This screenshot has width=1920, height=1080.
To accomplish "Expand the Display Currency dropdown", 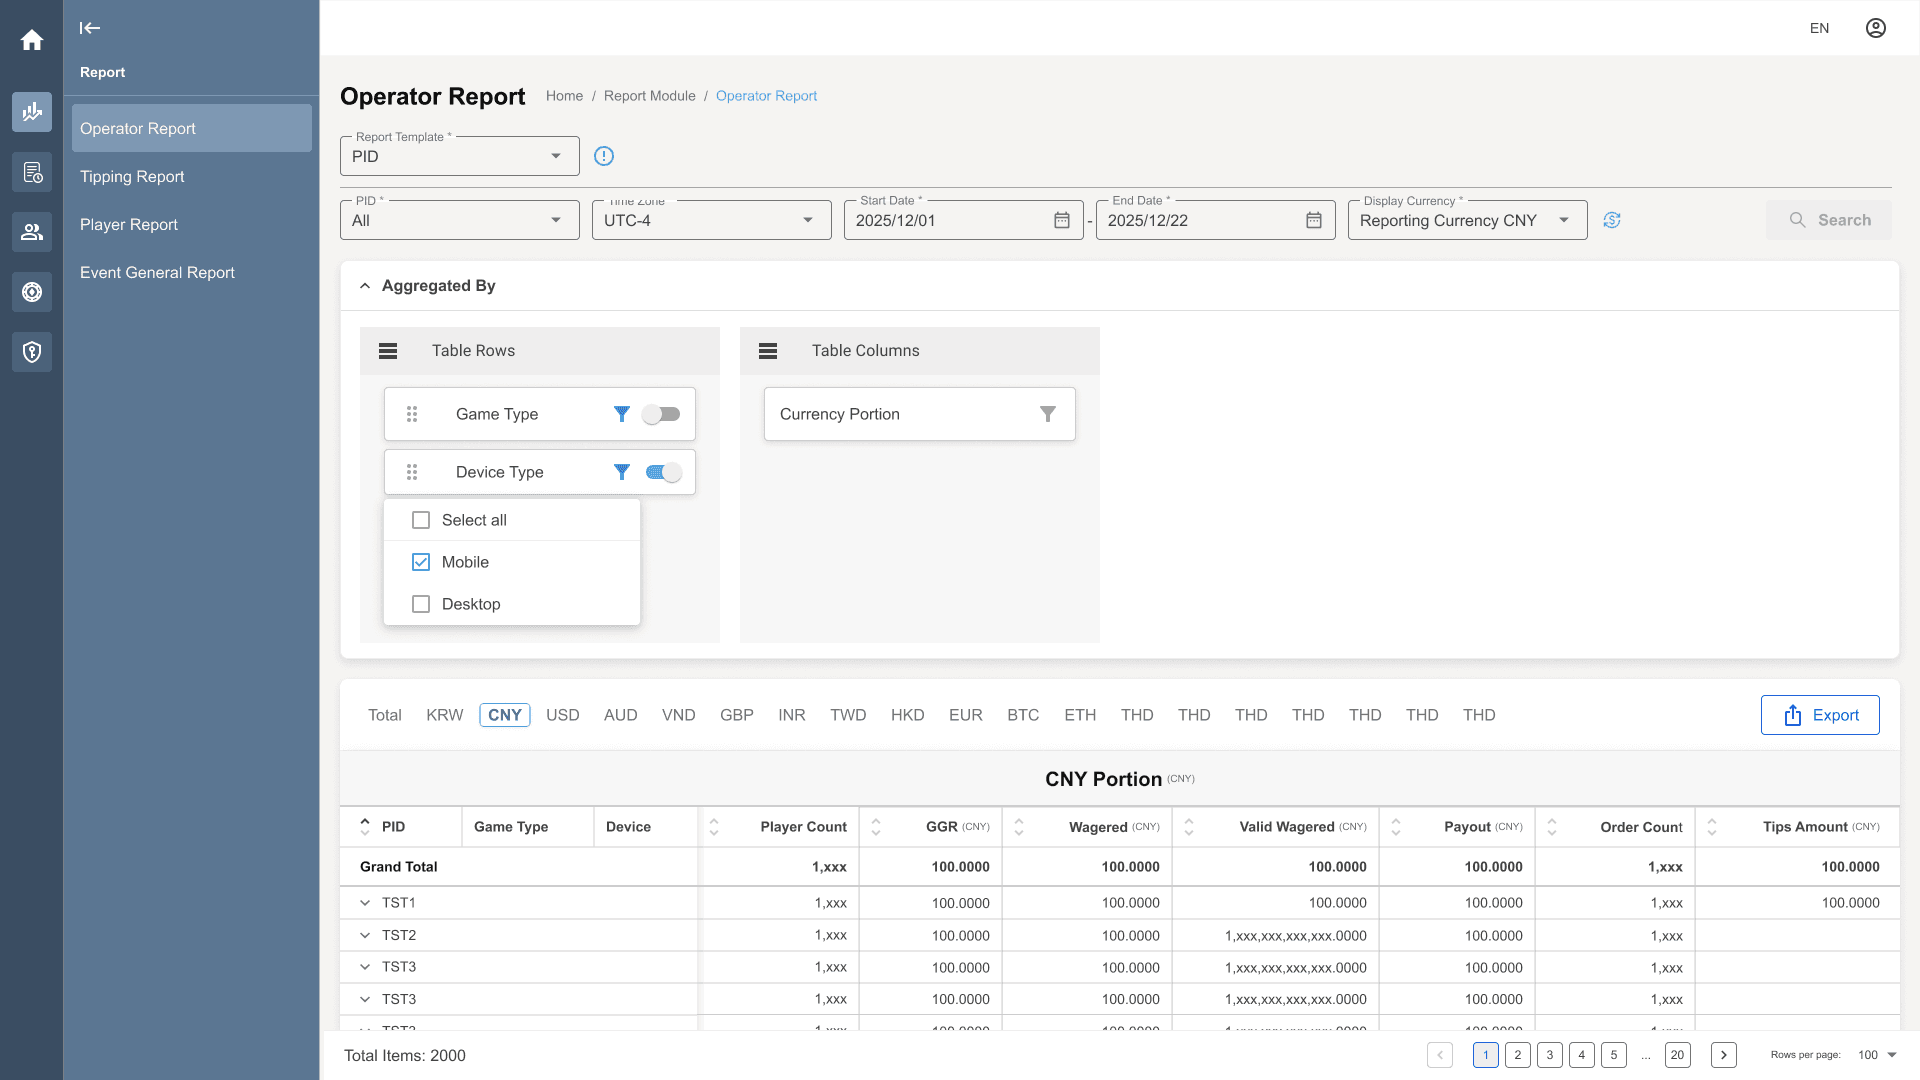I will pos(1468,220).
